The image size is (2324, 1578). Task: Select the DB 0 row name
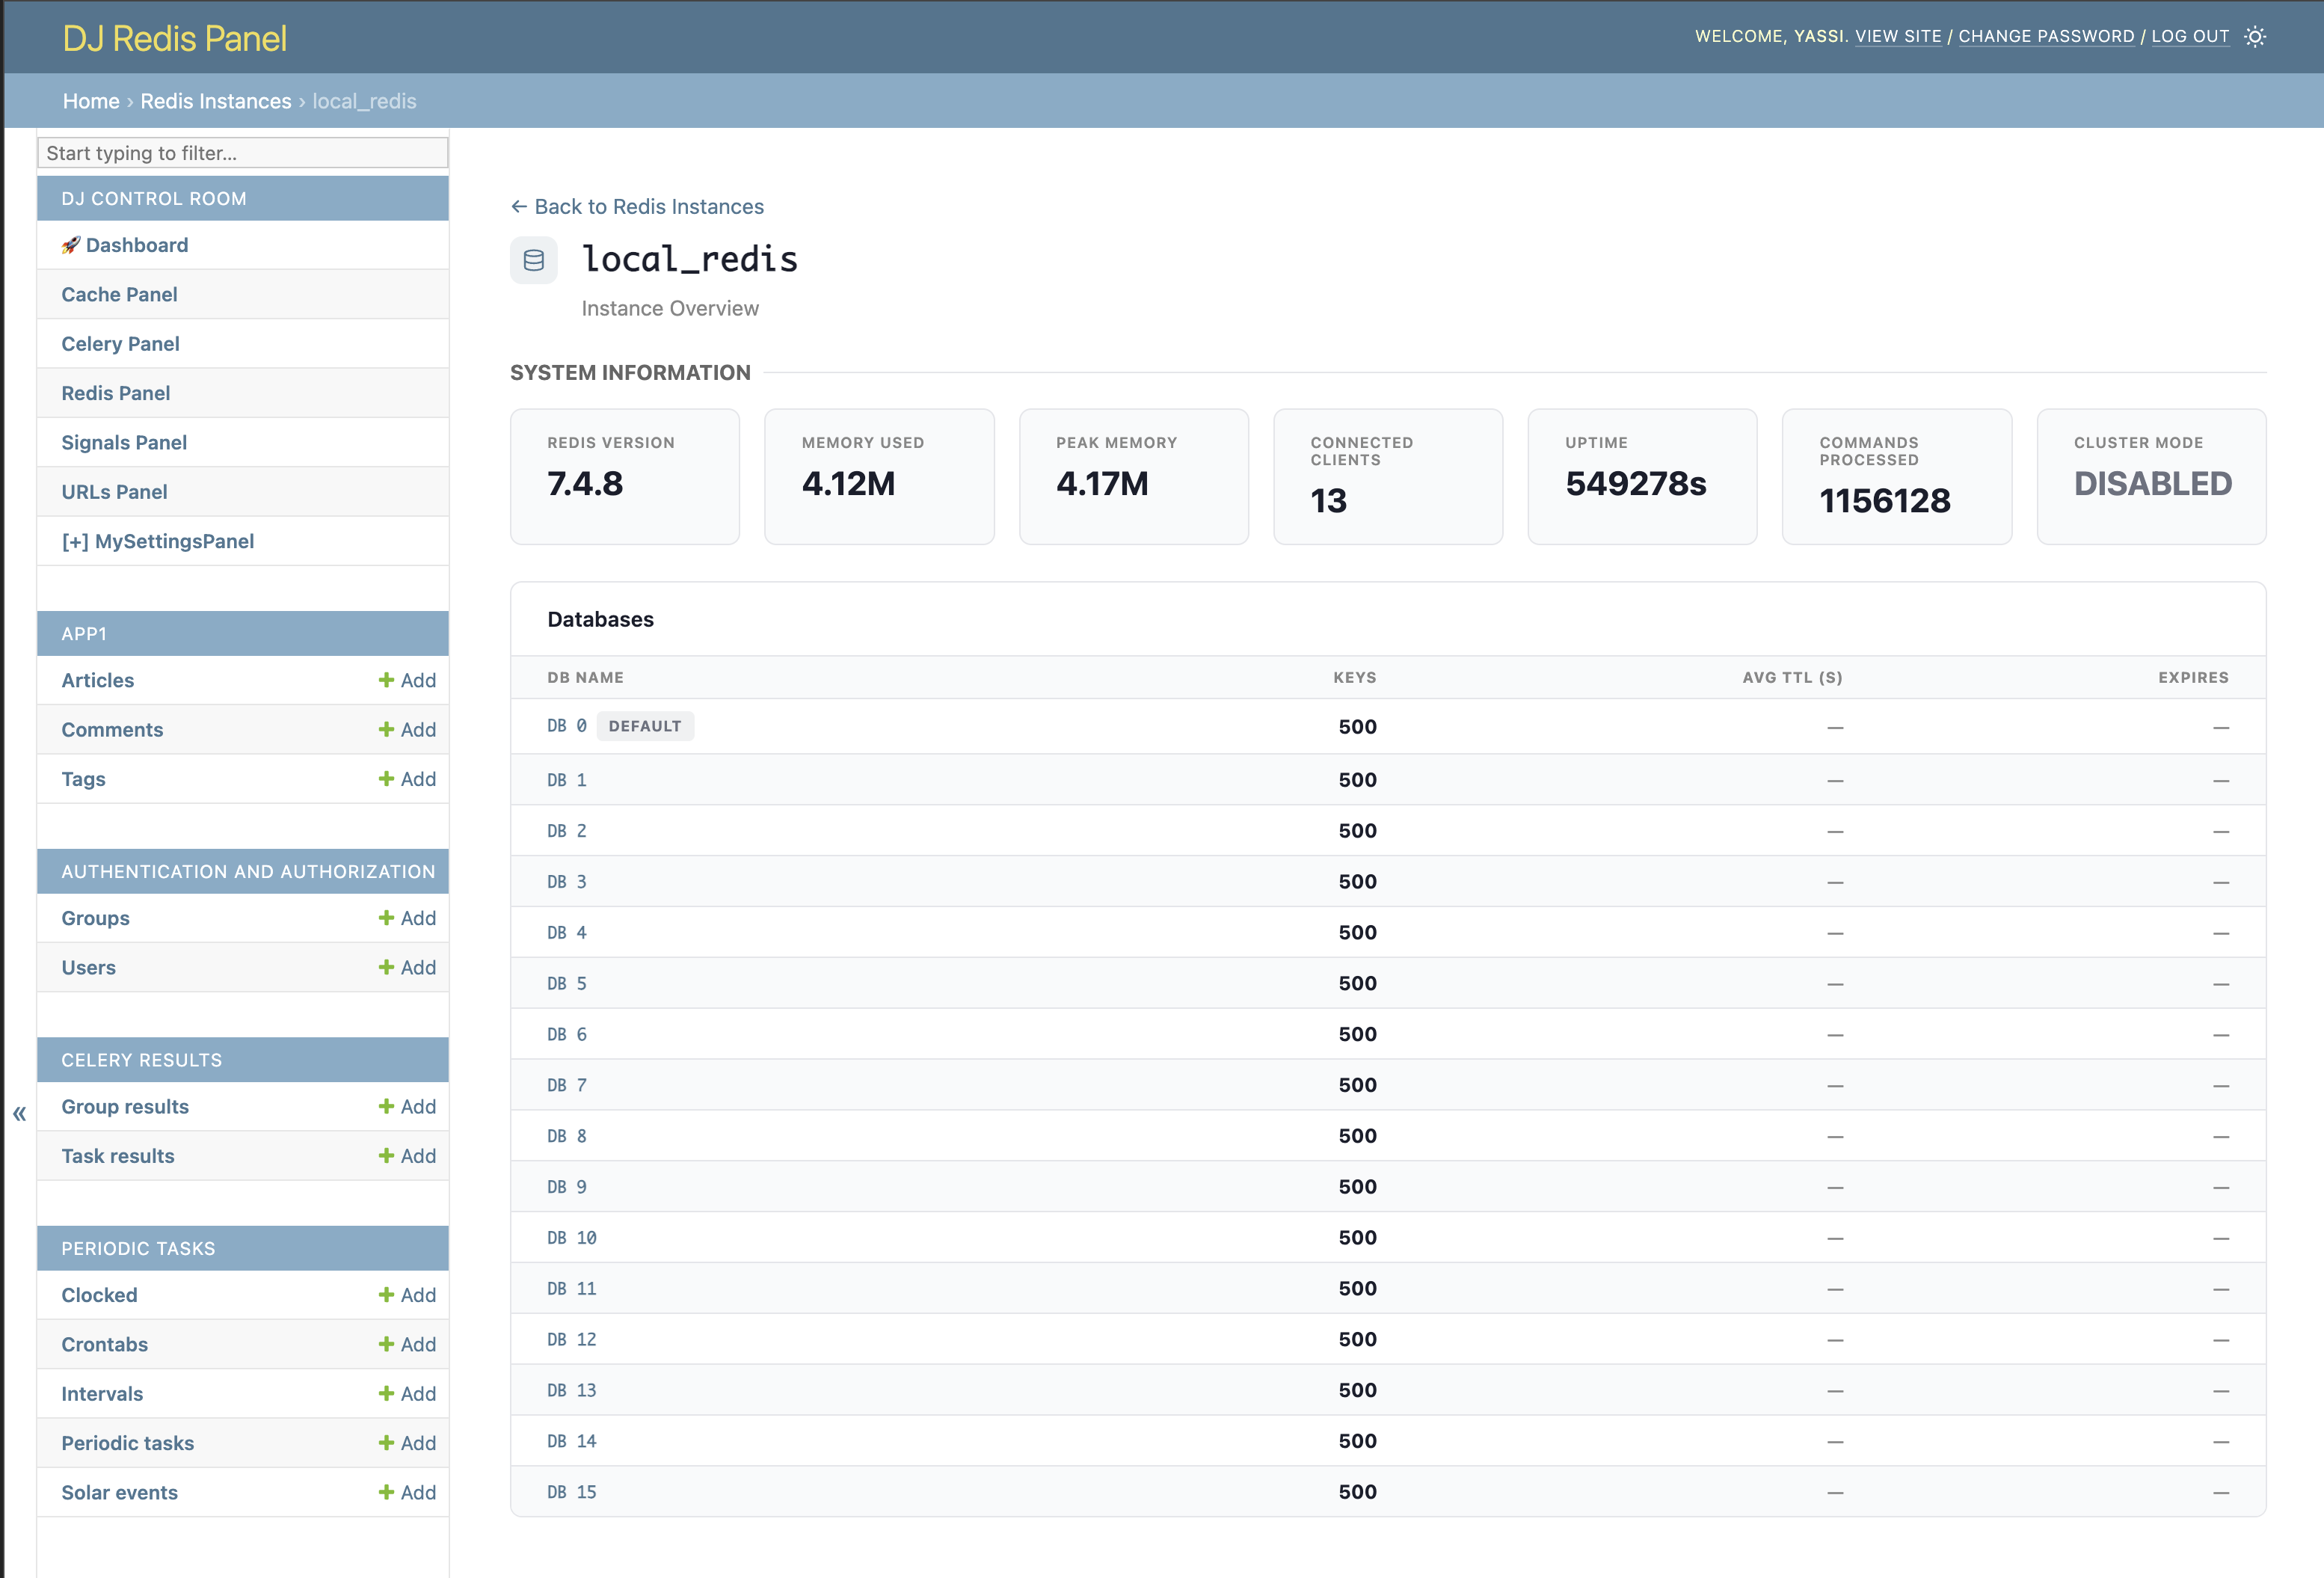[x=567, y=726]
